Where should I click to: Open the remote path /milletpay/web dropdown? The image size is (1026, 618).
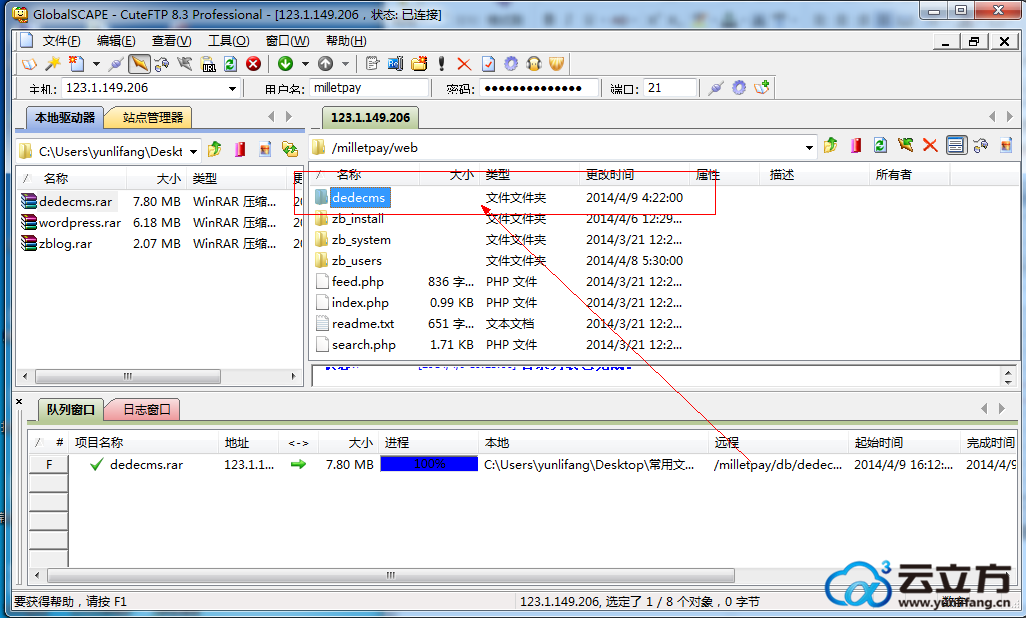click(809, 148)
